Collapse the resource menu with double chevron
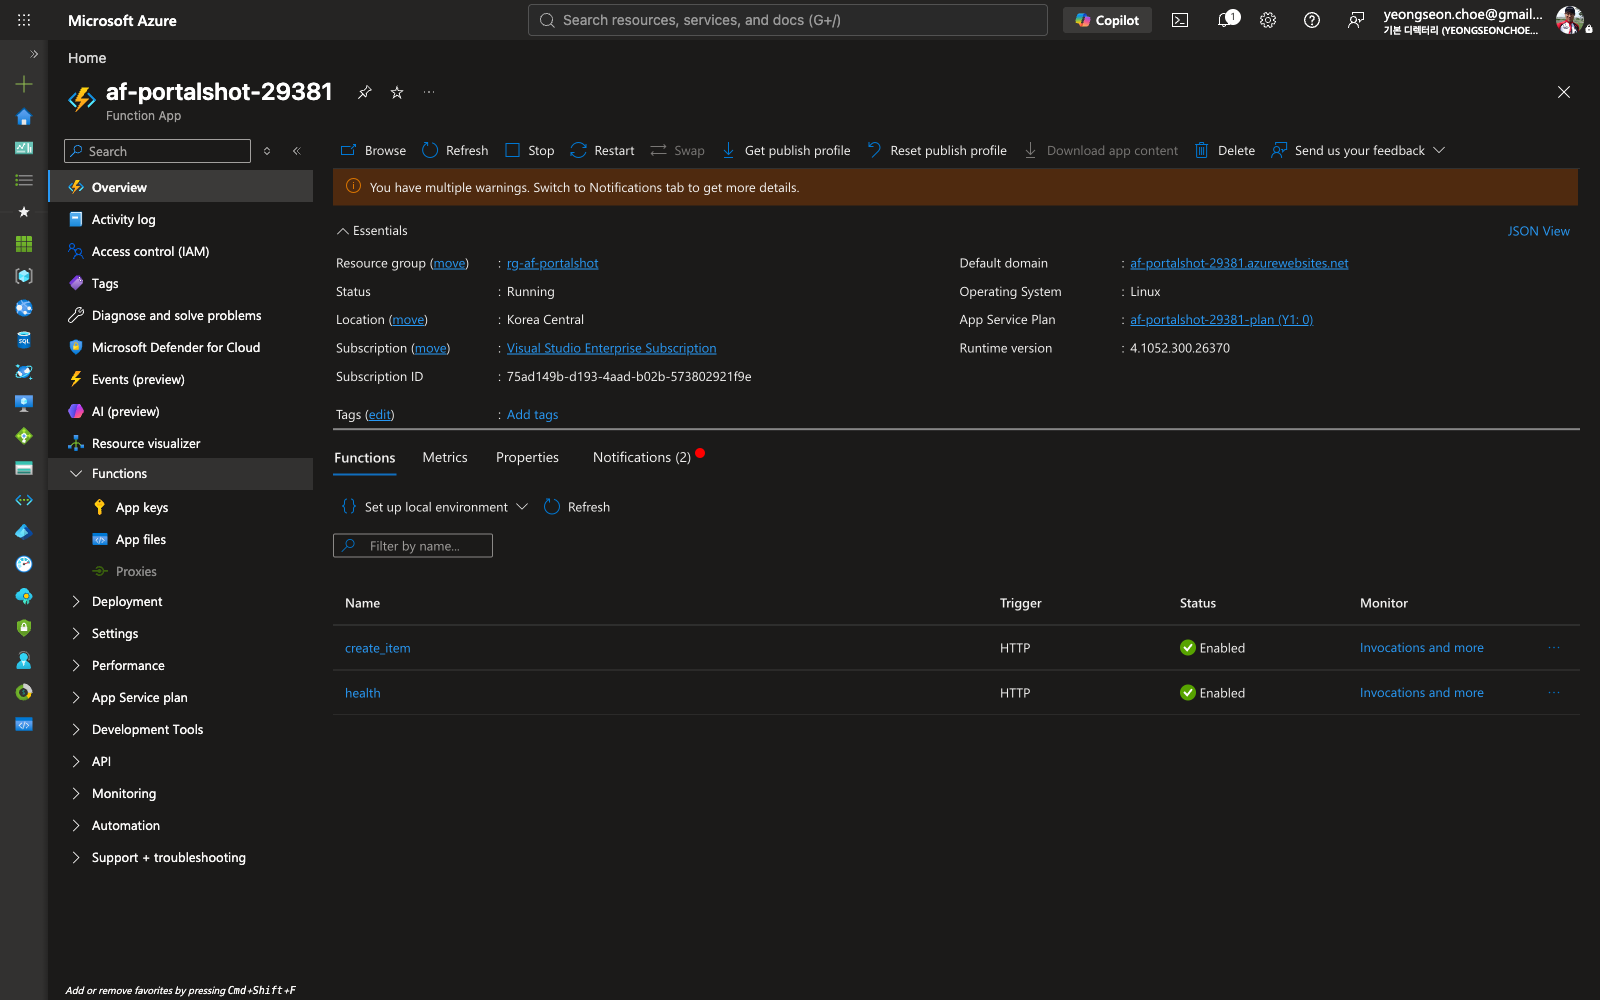The height and width of the screenshot is (1000, 1600). pyautogui.click(x=297, y=151)
